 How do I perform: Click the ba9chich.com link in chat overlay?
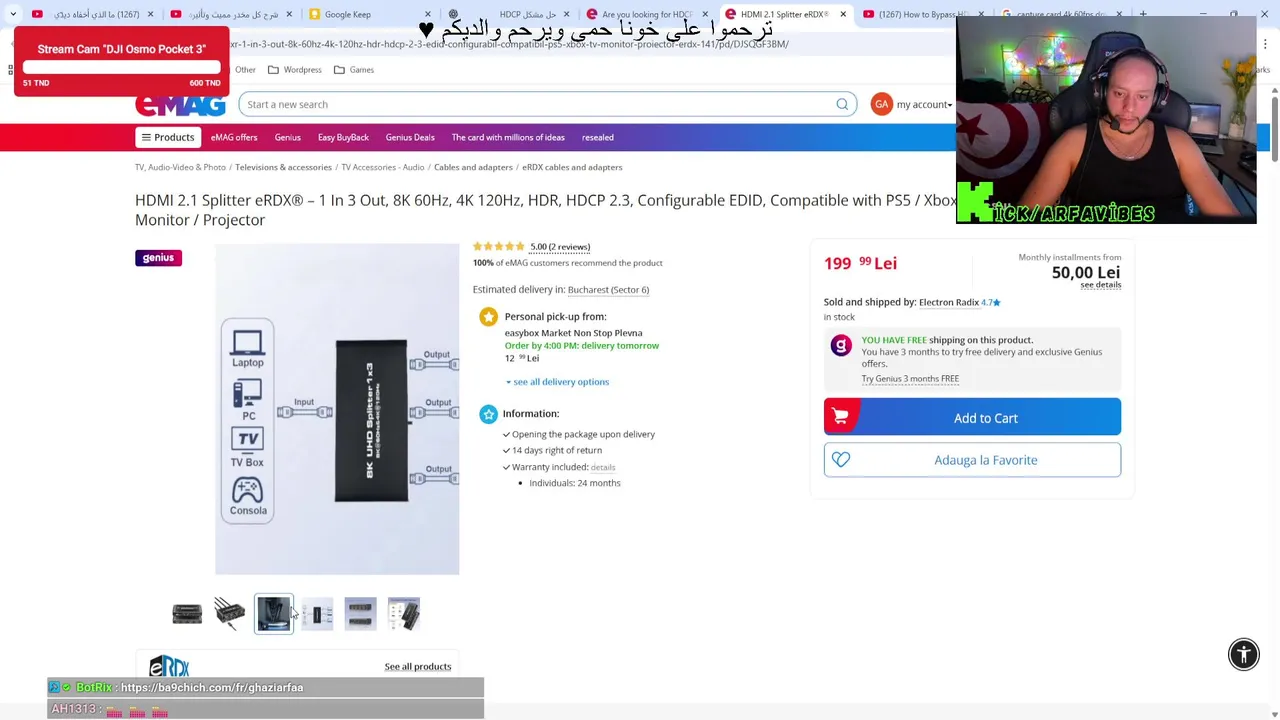click(211, 688)
